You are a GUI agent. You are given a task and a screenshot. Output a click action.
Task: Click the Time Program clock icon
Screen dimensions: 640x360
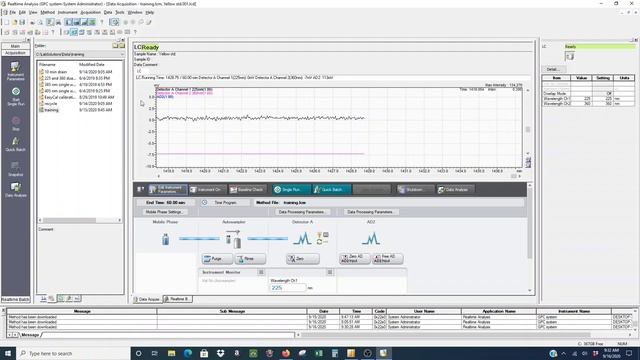pos(204,202)
